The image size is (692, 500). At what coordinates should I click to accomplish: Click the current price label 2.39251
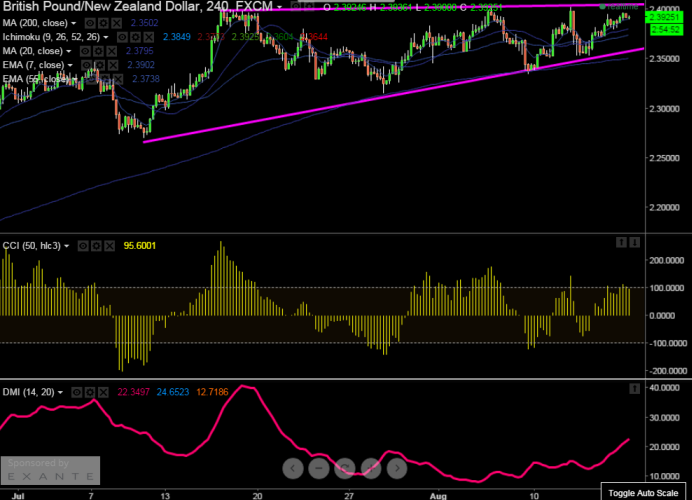[x=664, y=17]
